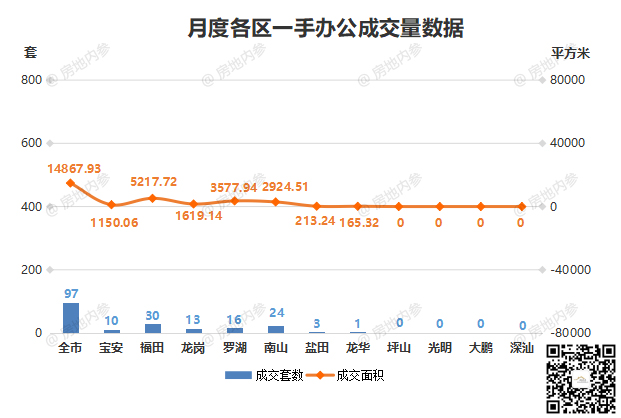
Task: Click the QR code in bottom-right corner
Action: [579, 377]
